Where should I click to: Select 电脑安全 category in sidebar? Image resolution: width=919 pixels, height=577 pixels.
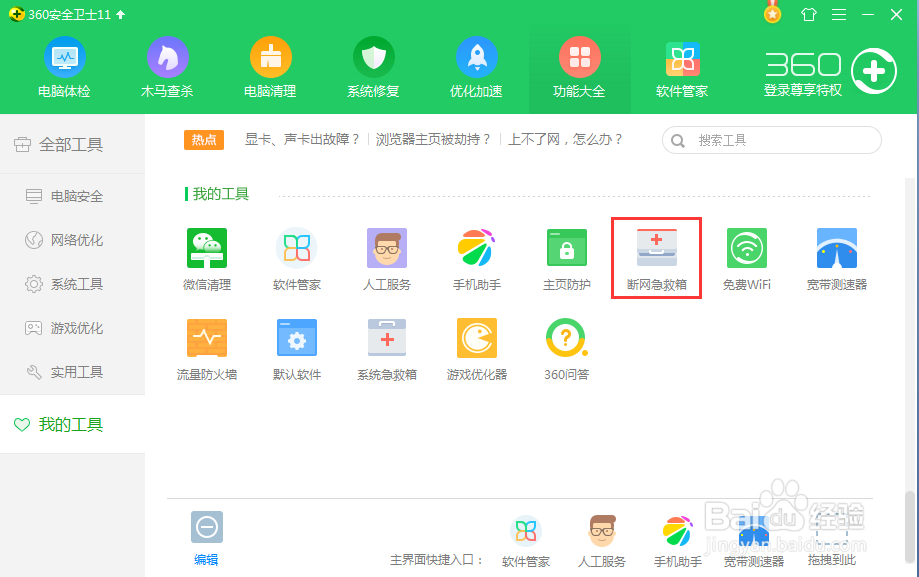point(72,196)
